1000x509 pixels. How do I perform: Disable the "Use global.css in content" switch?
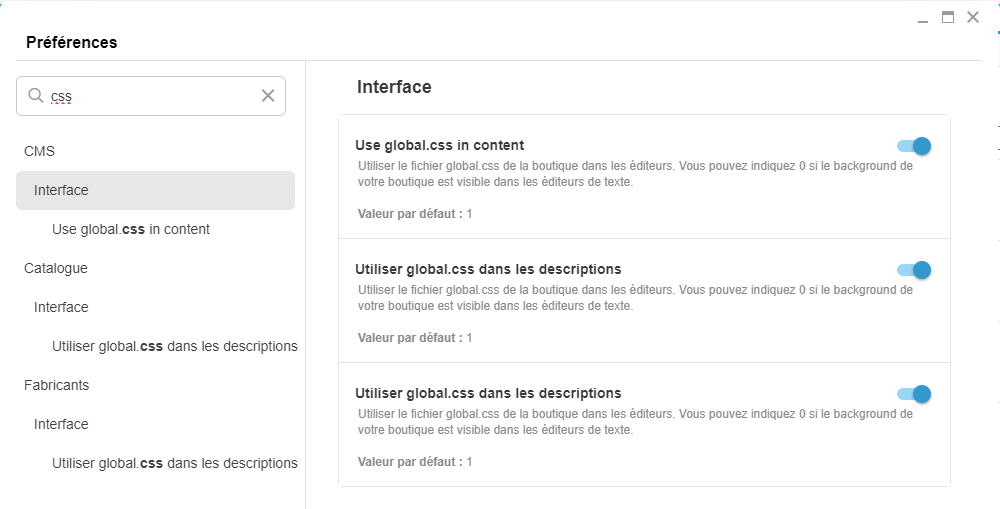(914, 146)
